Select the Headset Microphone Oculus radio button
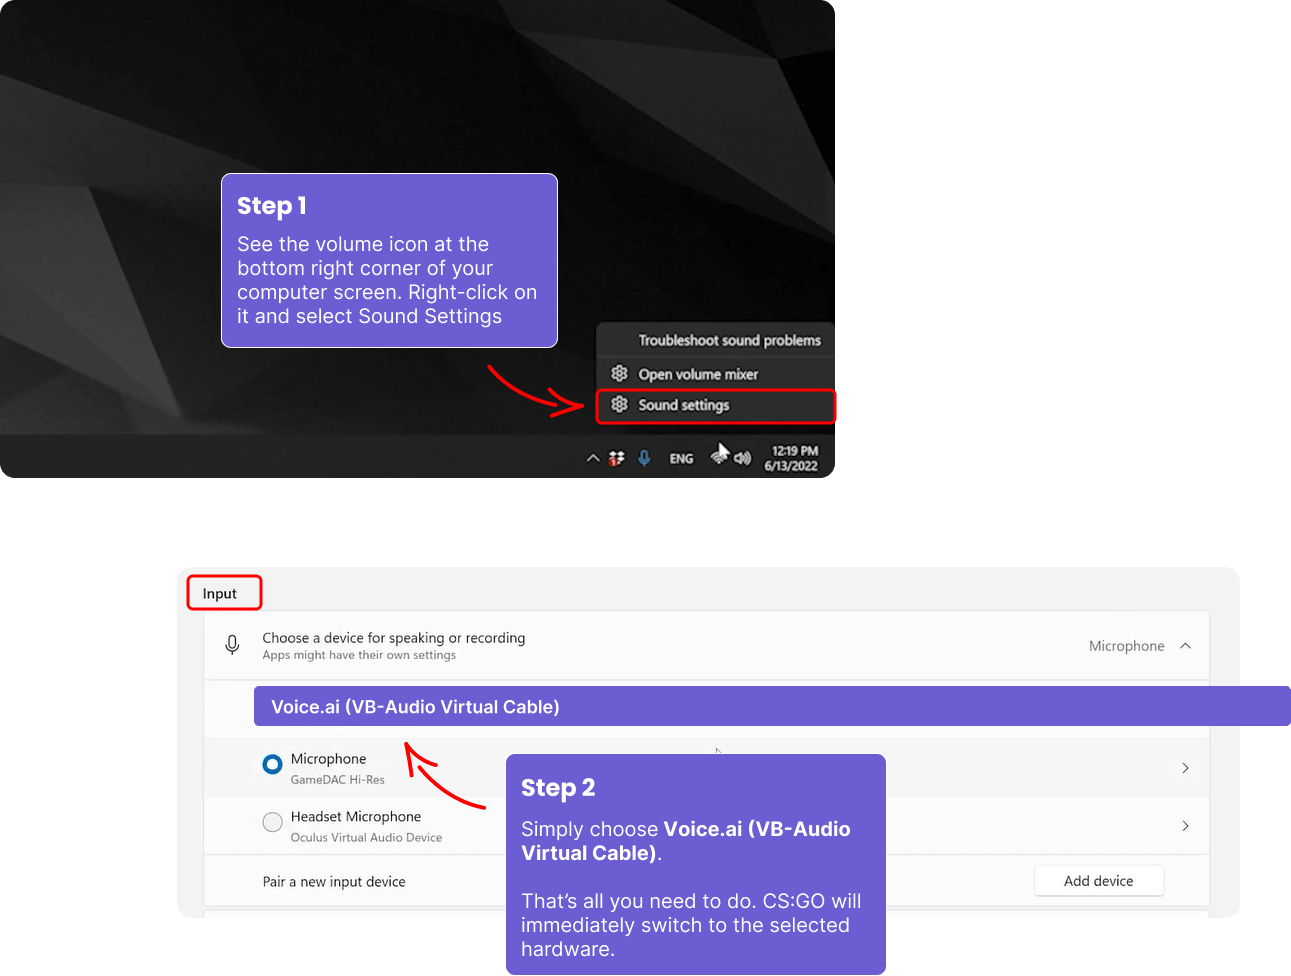The width and height of the screenshot is (1291, 976). (272, 822)
